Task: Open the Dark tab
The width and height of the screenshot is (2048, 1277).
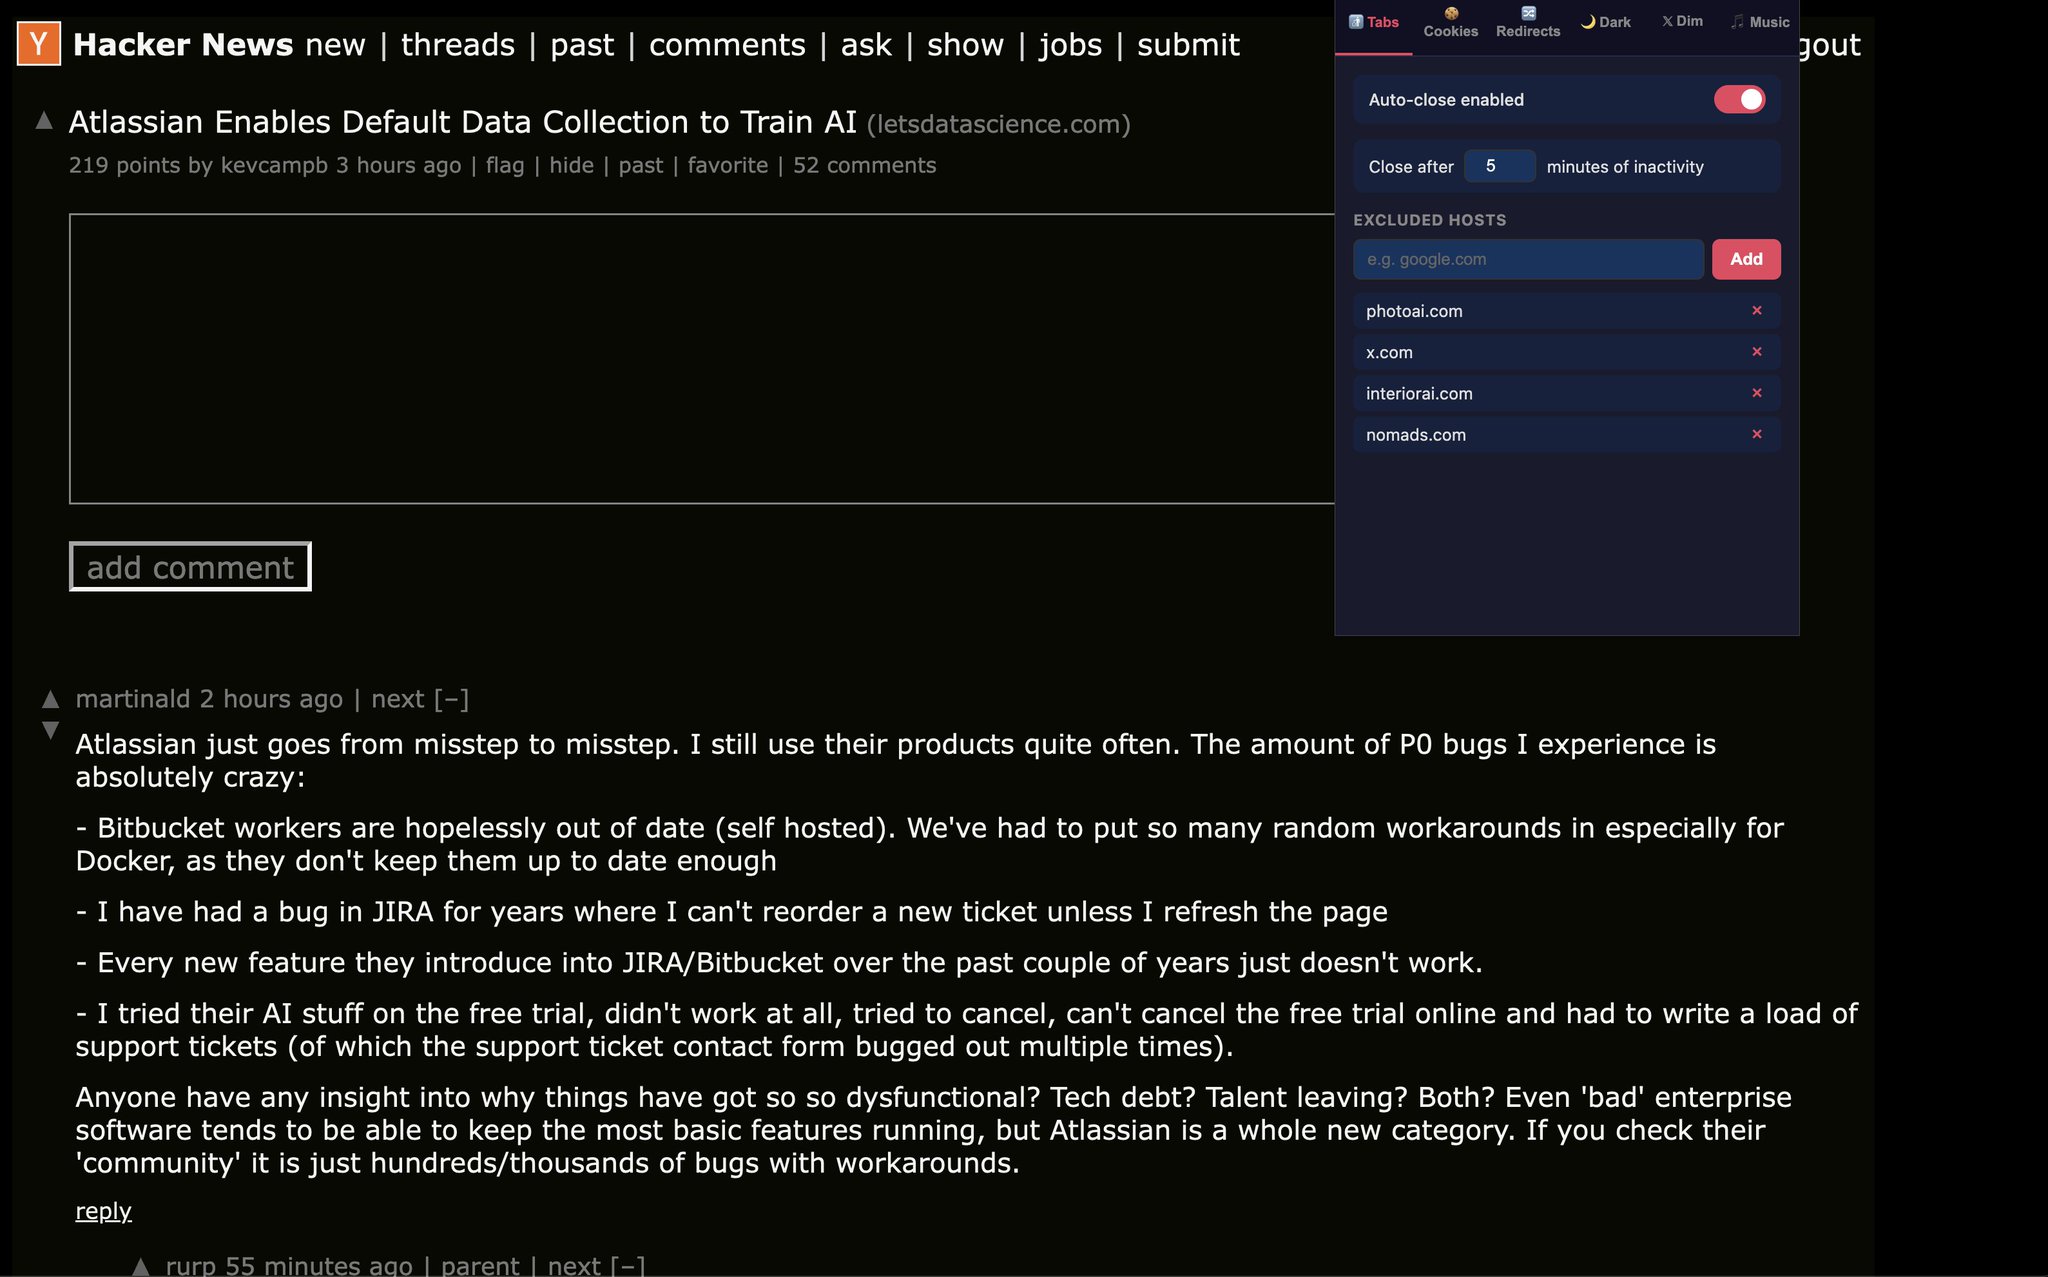Action: 1605,22
